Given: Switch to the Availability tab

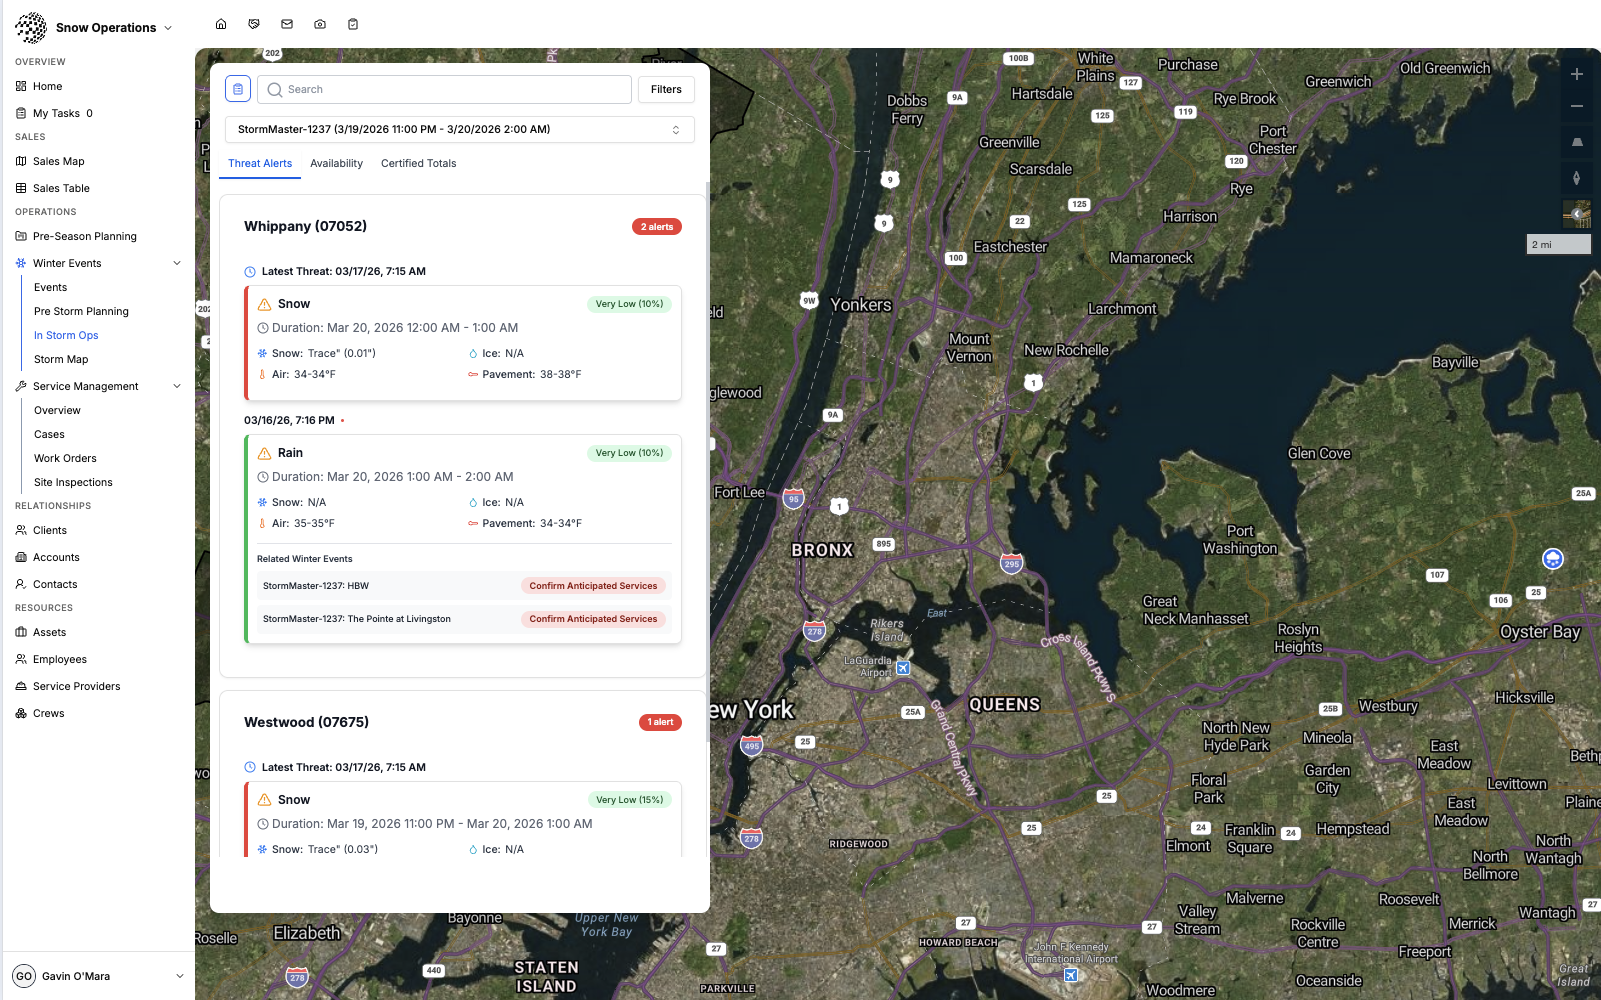Looking at the screenshot, I should click(x=336, y=163).
